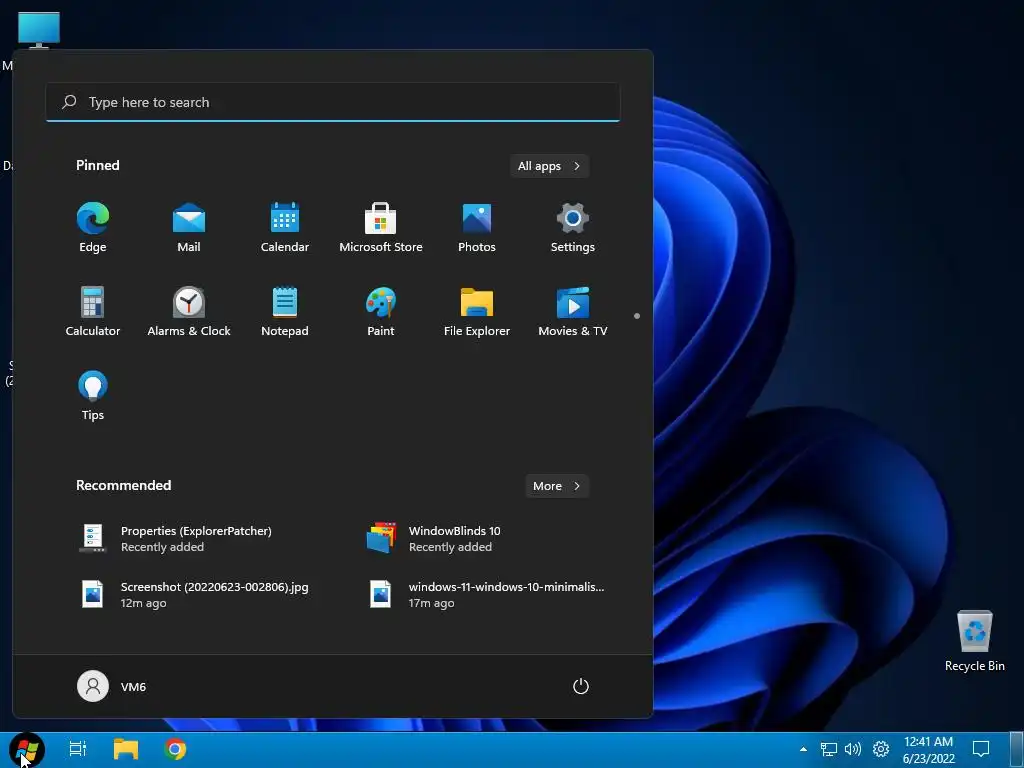Click the Start button orb

coord(27,749)
